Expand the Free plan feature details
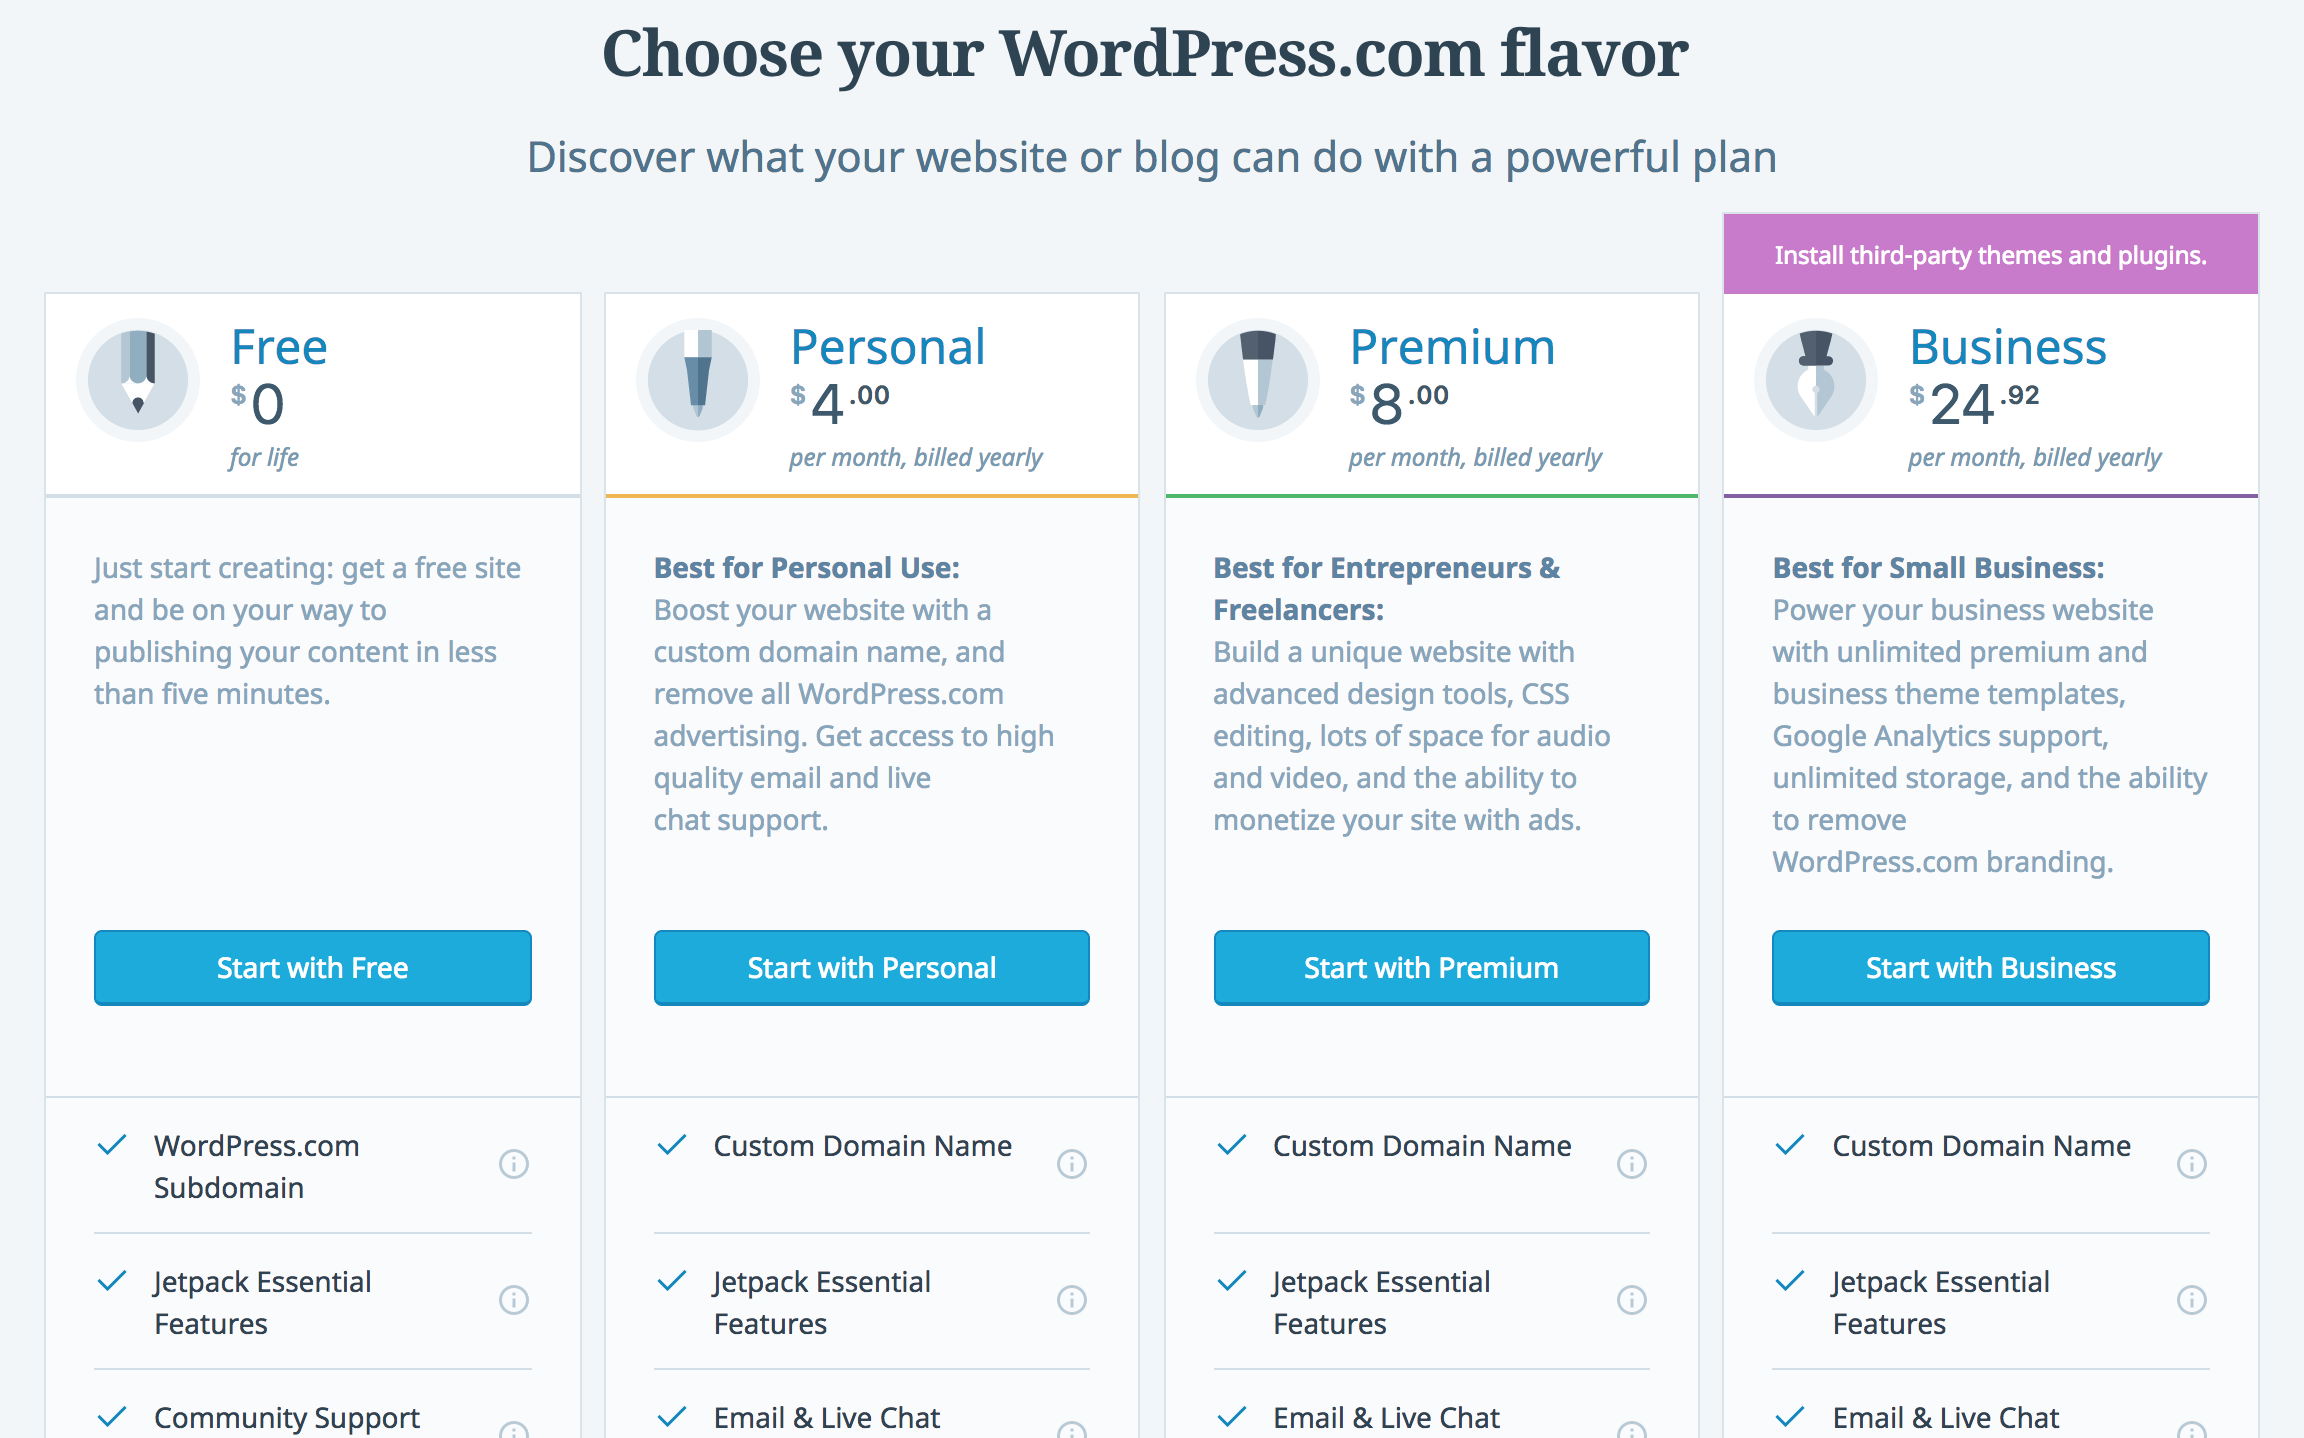 pos(510,1165)
